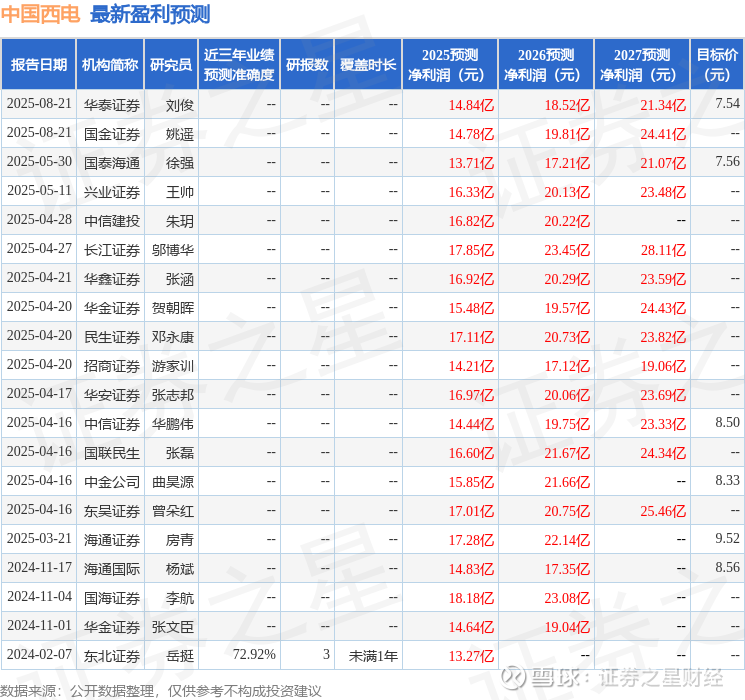Select the 海通国际 institution cell
Screen dimensions: 745x700
coord(112,569)
